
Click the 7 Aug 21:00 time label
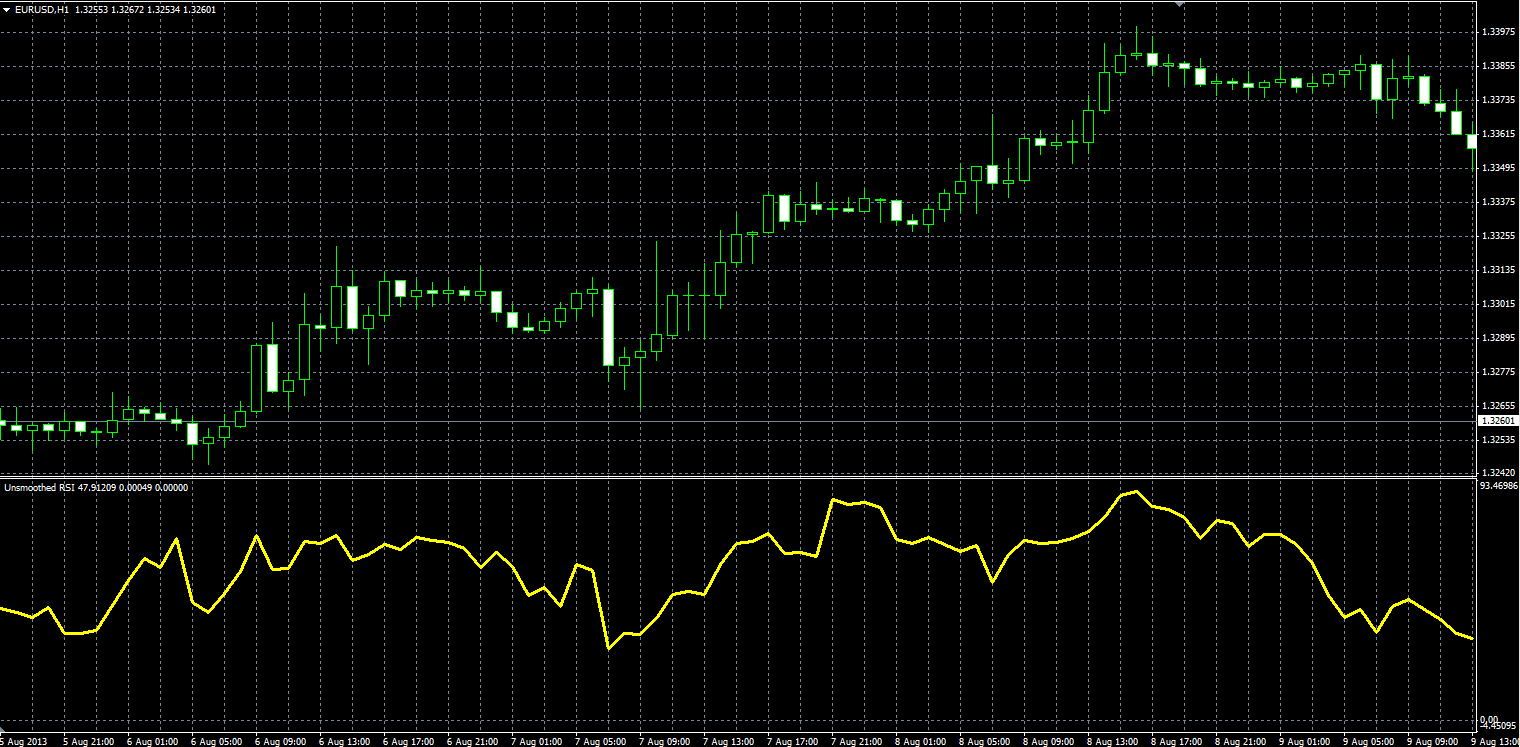click(856, 741)
